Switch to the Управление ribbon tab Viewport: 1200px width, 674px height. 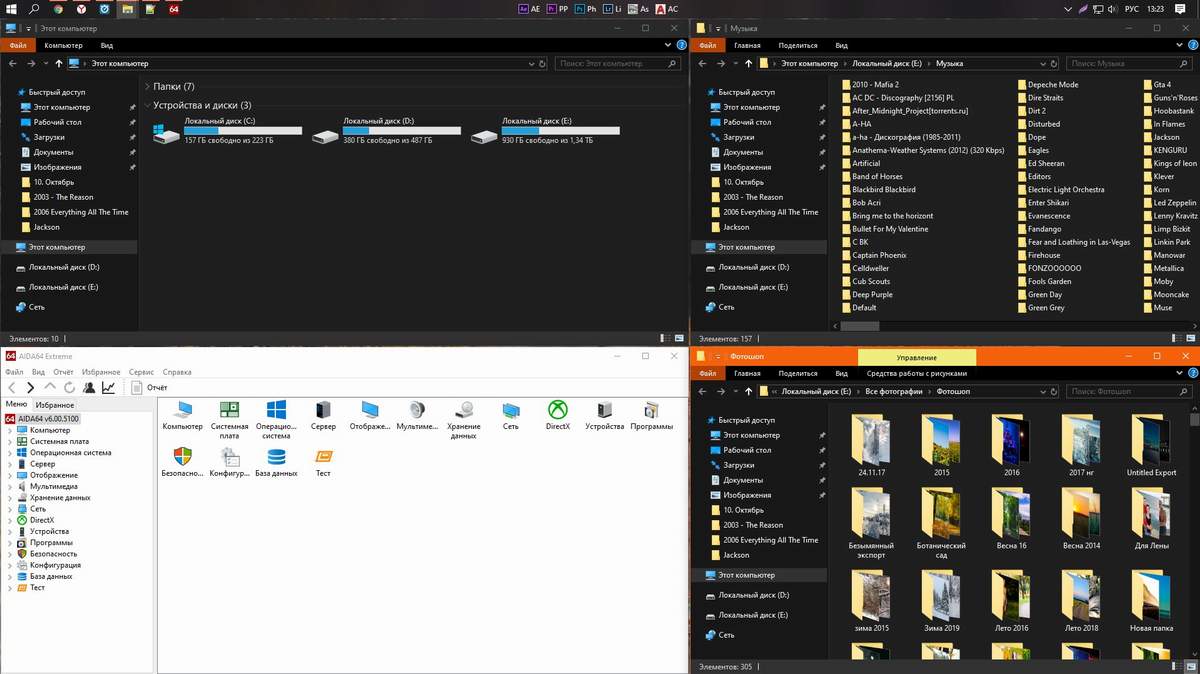tap(916, 357)
